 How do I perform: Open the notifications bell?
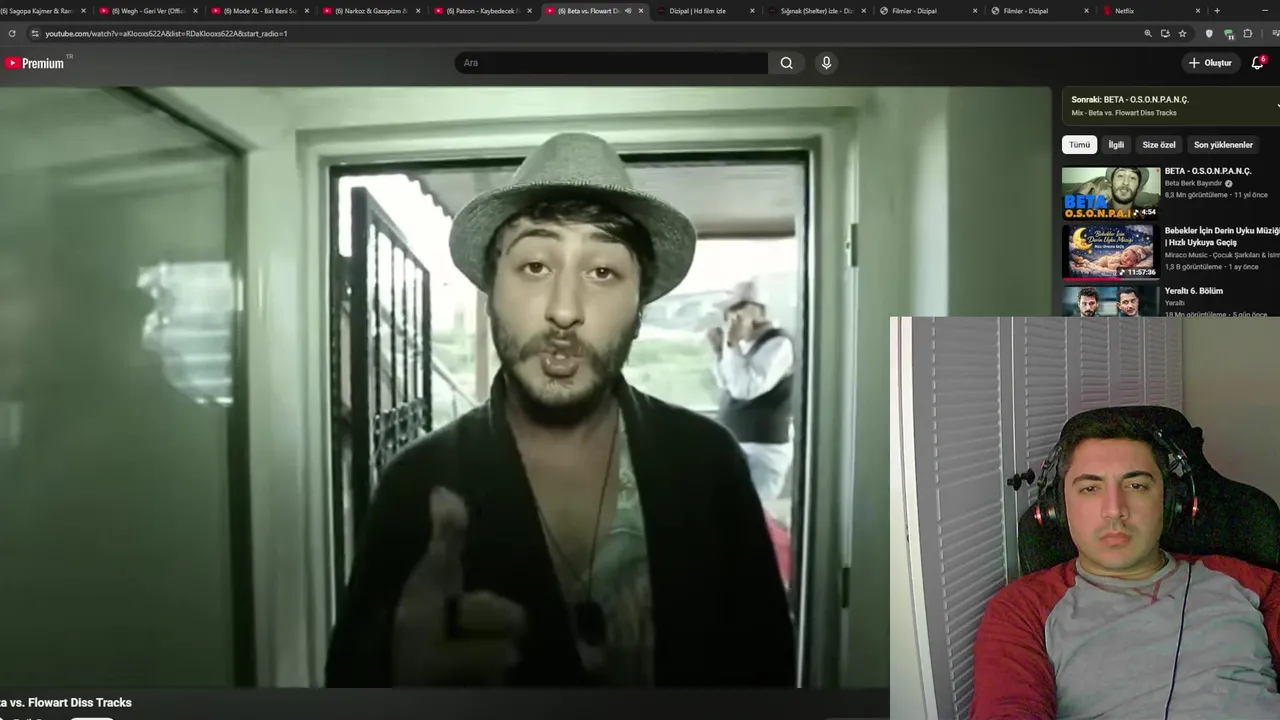pos(1257,63)
